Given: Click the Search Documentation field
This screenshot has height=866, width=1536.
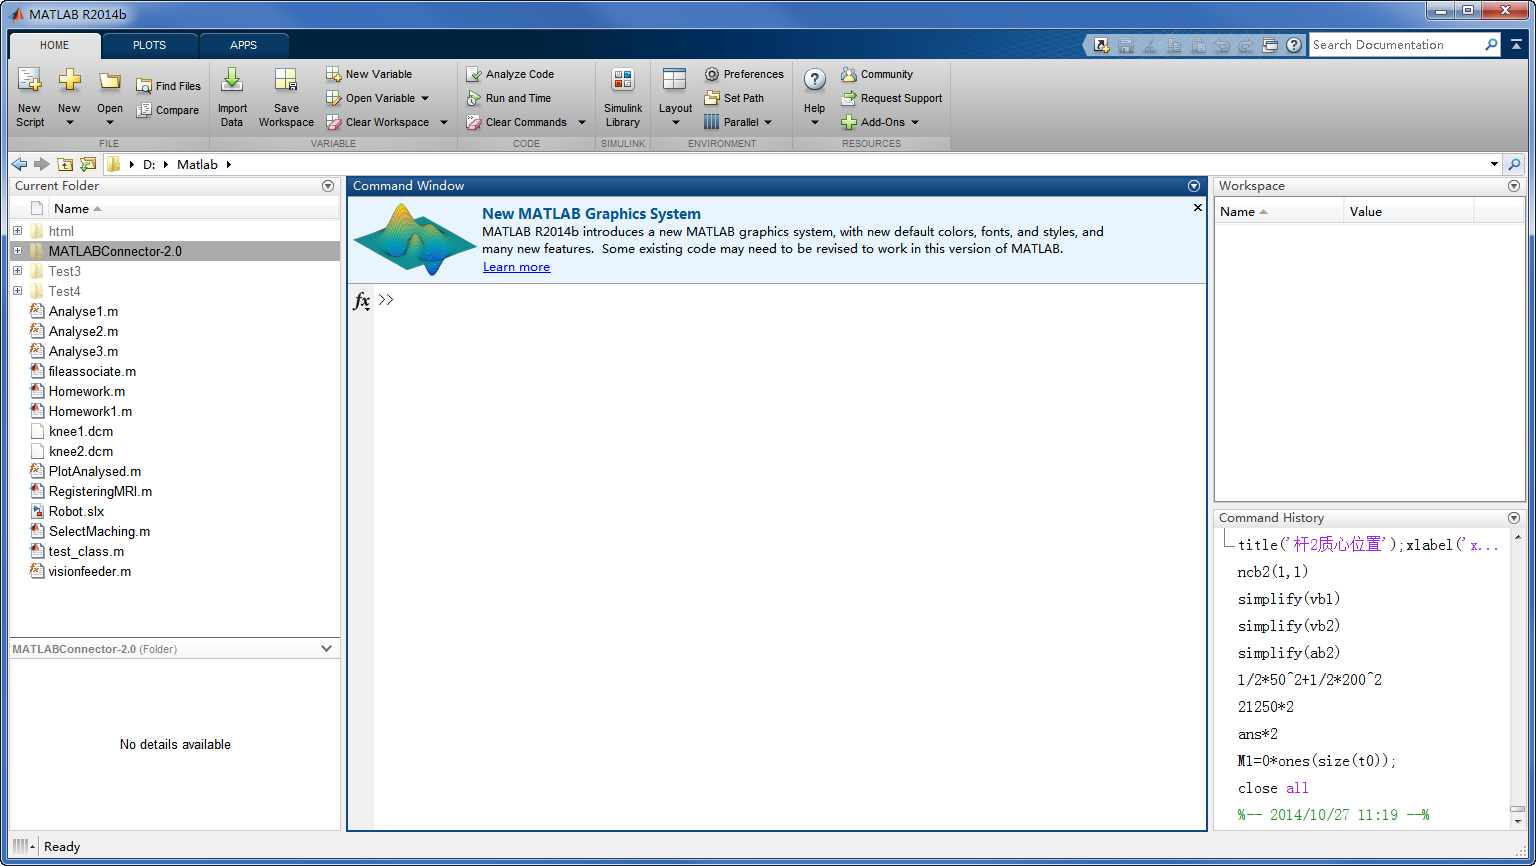Looking at the screenshot, I should tap(1395, 45).
